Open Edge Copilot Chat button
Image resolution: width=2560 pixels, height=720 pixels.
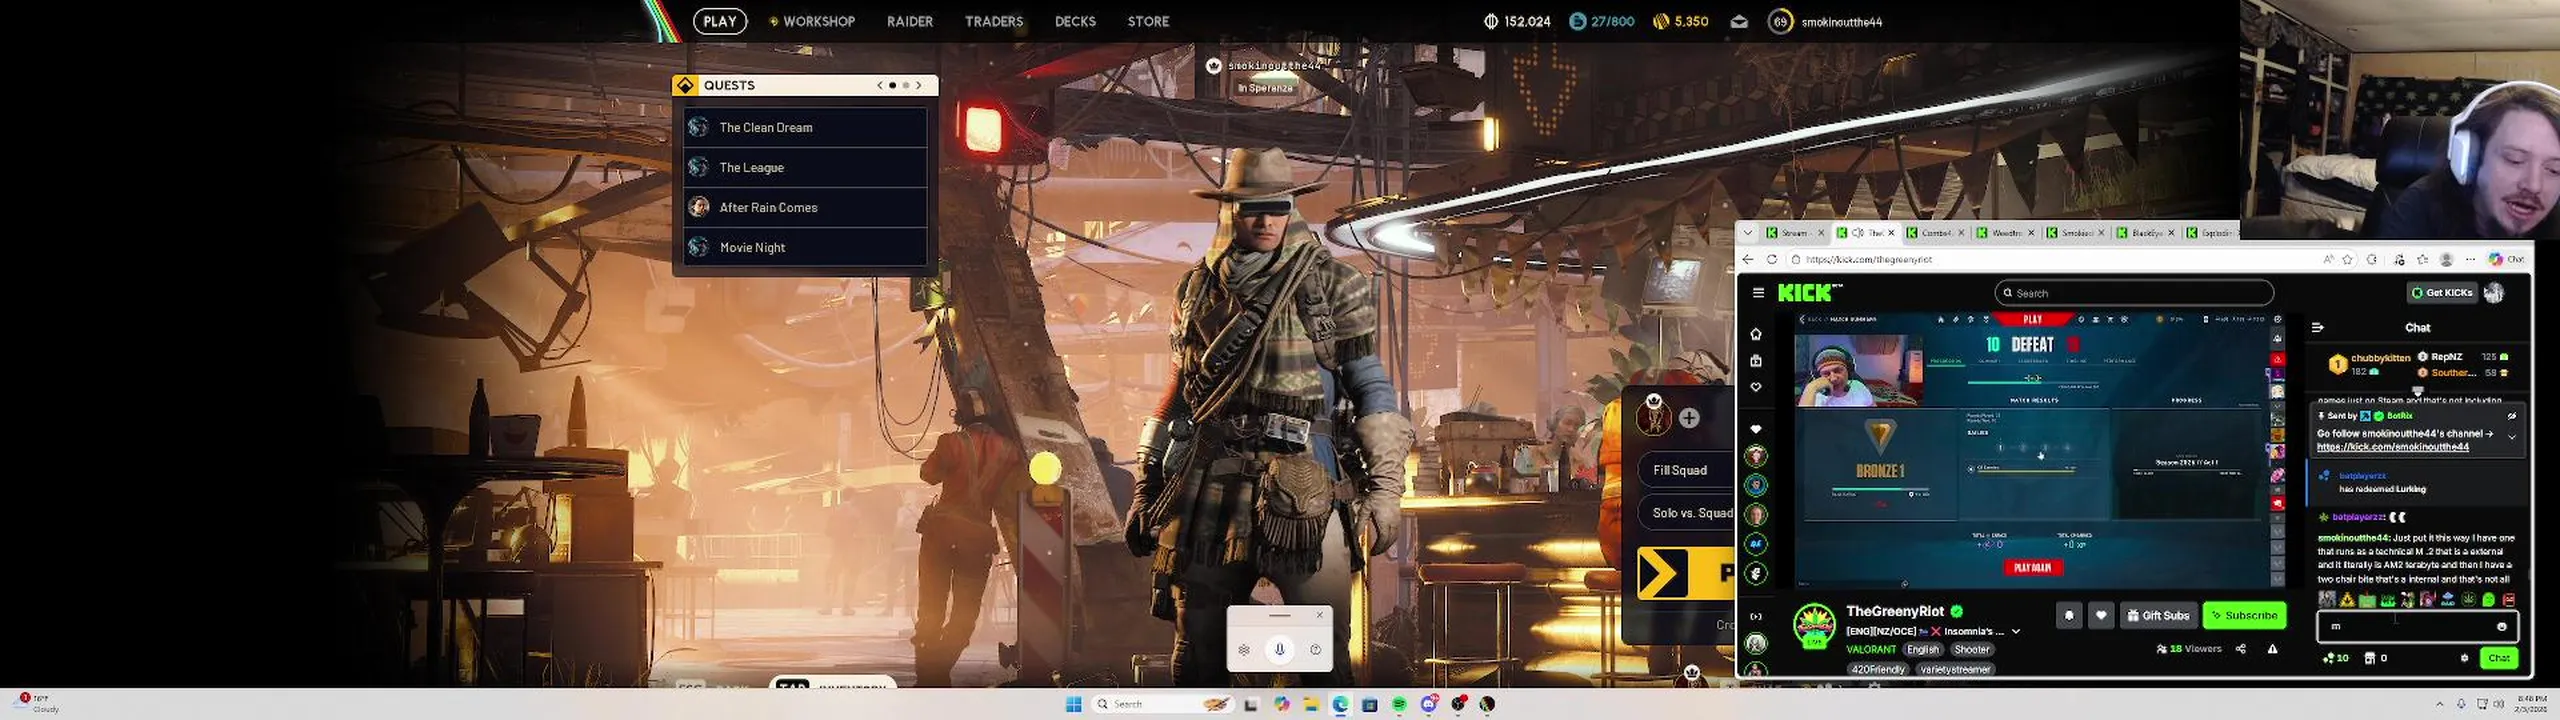tap(2507, 260)
